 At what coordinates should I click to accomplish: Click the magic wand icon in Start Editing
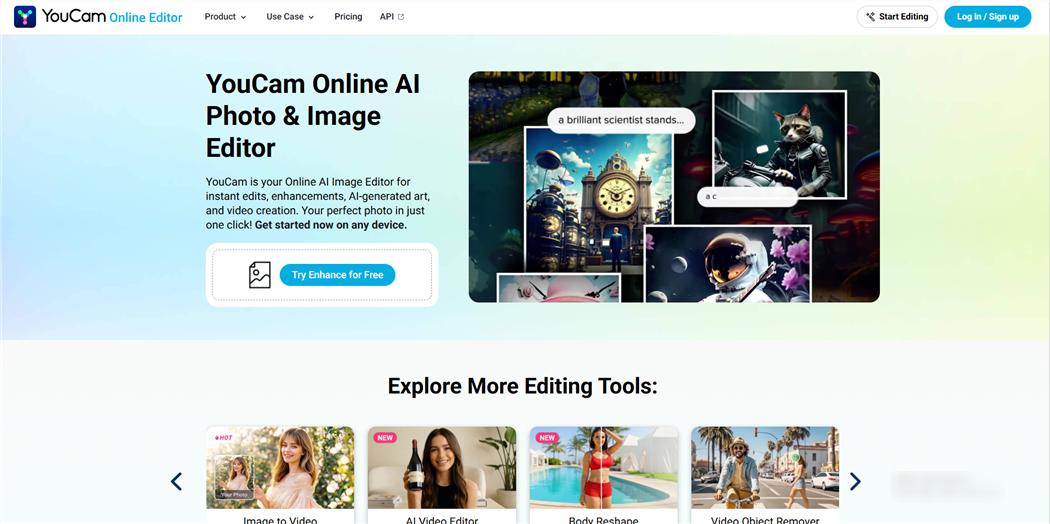871,17
